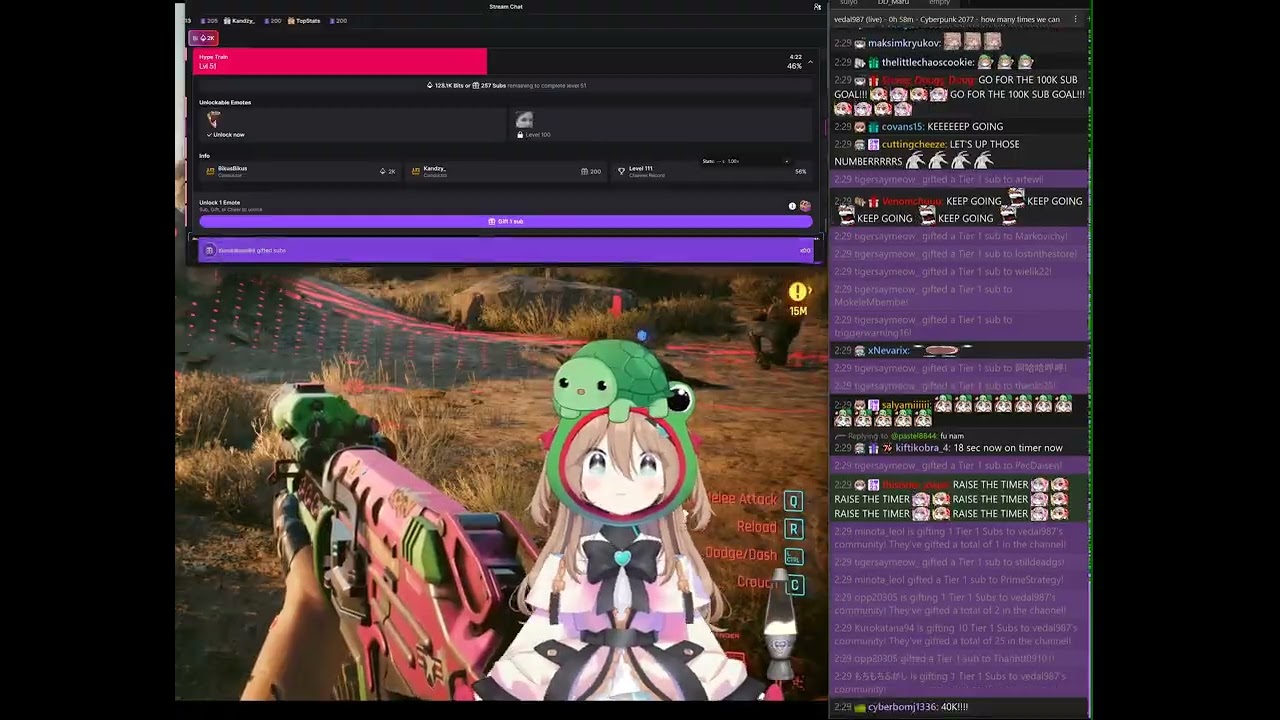Click username maksimkryukov in chat

904,43
